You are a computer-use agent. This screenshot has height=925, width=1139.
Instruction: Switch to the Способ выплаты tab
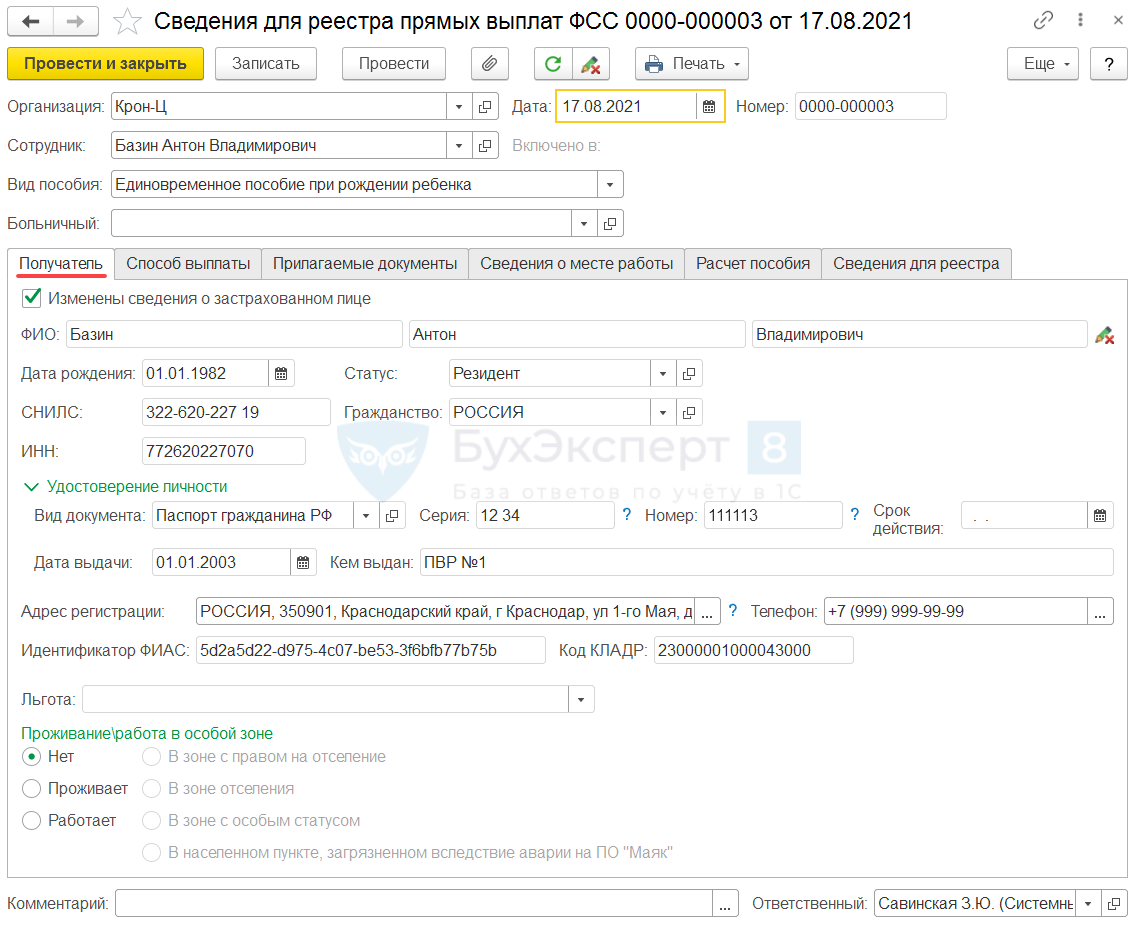(188, 264)
